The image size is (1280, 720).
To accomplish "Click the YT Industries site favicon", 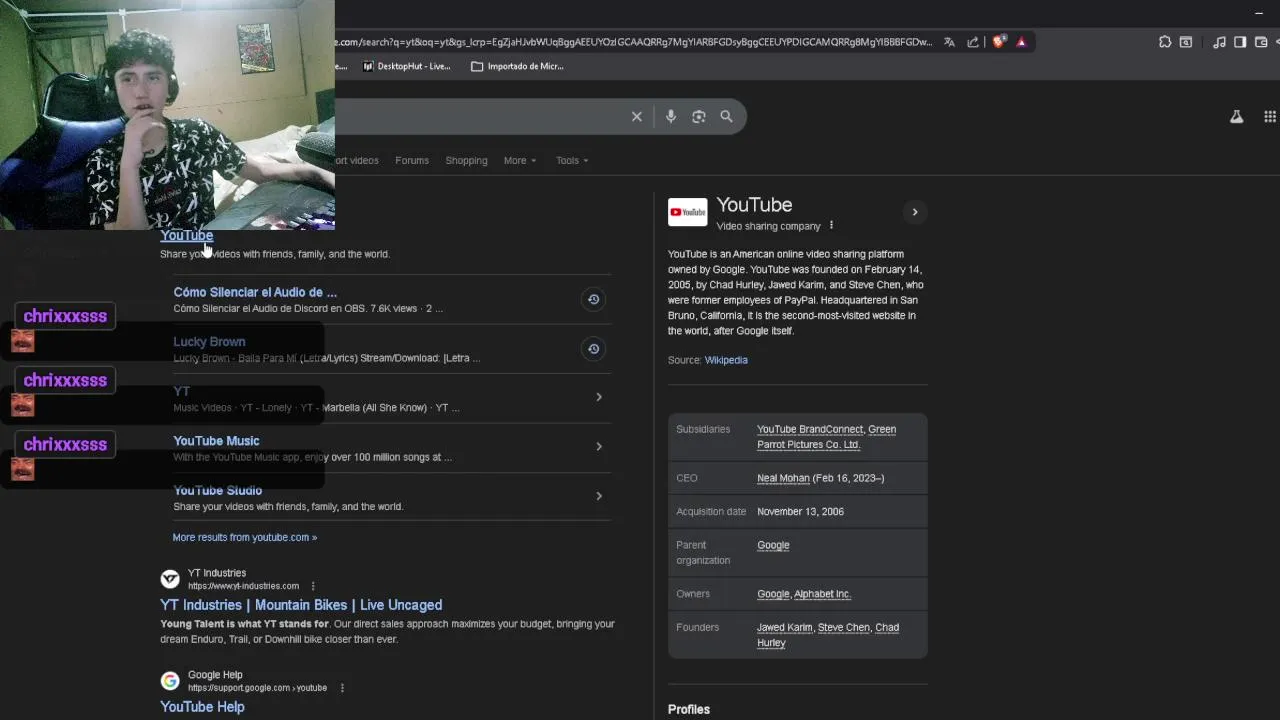I will 170,579.
